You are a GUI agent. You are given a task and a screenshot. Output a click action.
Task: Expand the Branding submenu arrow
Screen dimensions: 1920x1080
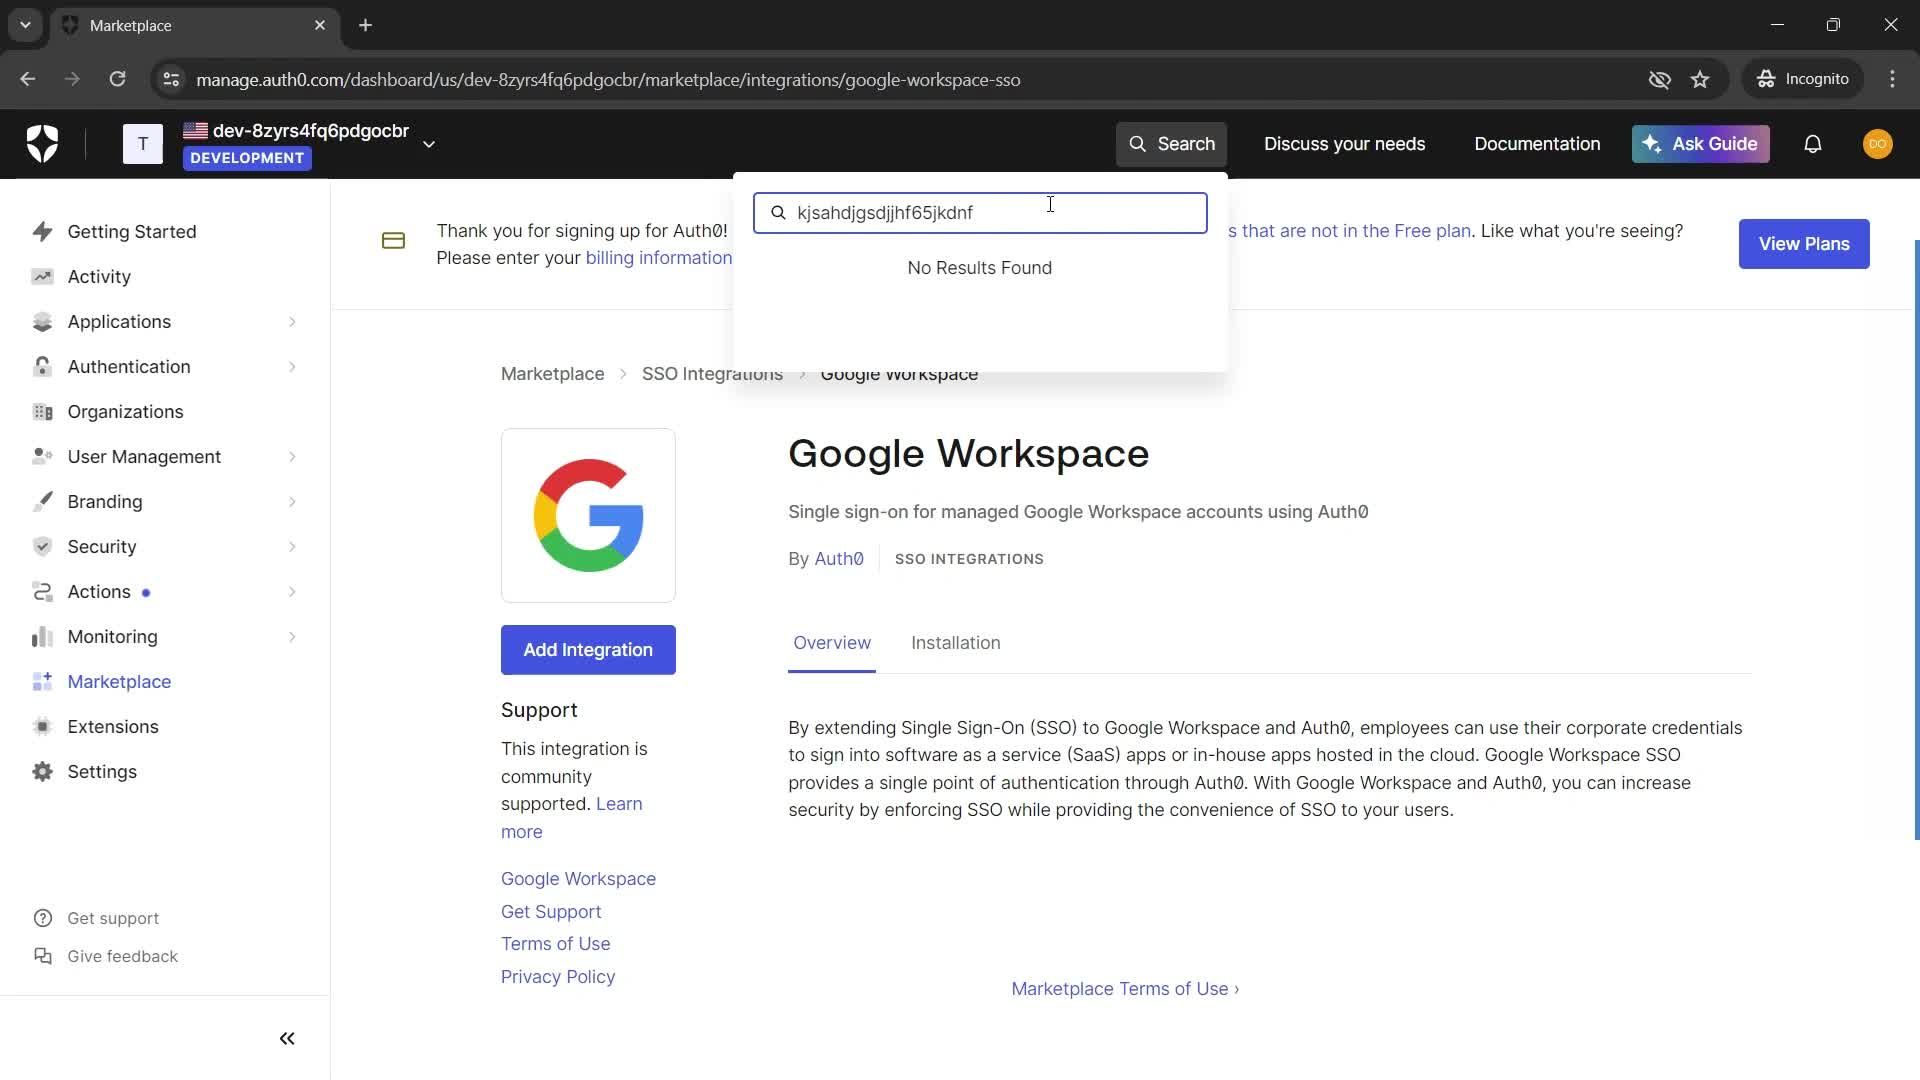click(x=292, y=502)
